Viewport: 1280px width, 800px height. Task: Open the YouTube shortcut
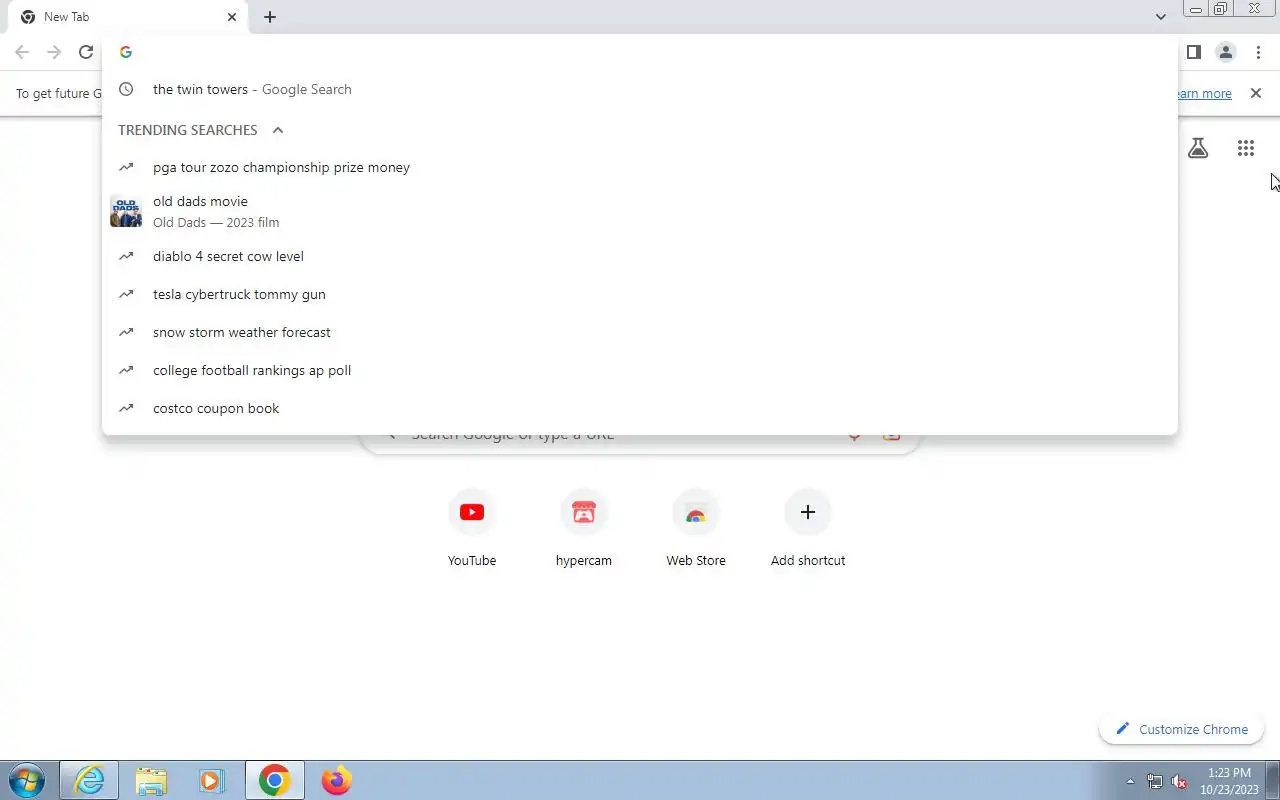coord(472,528)
